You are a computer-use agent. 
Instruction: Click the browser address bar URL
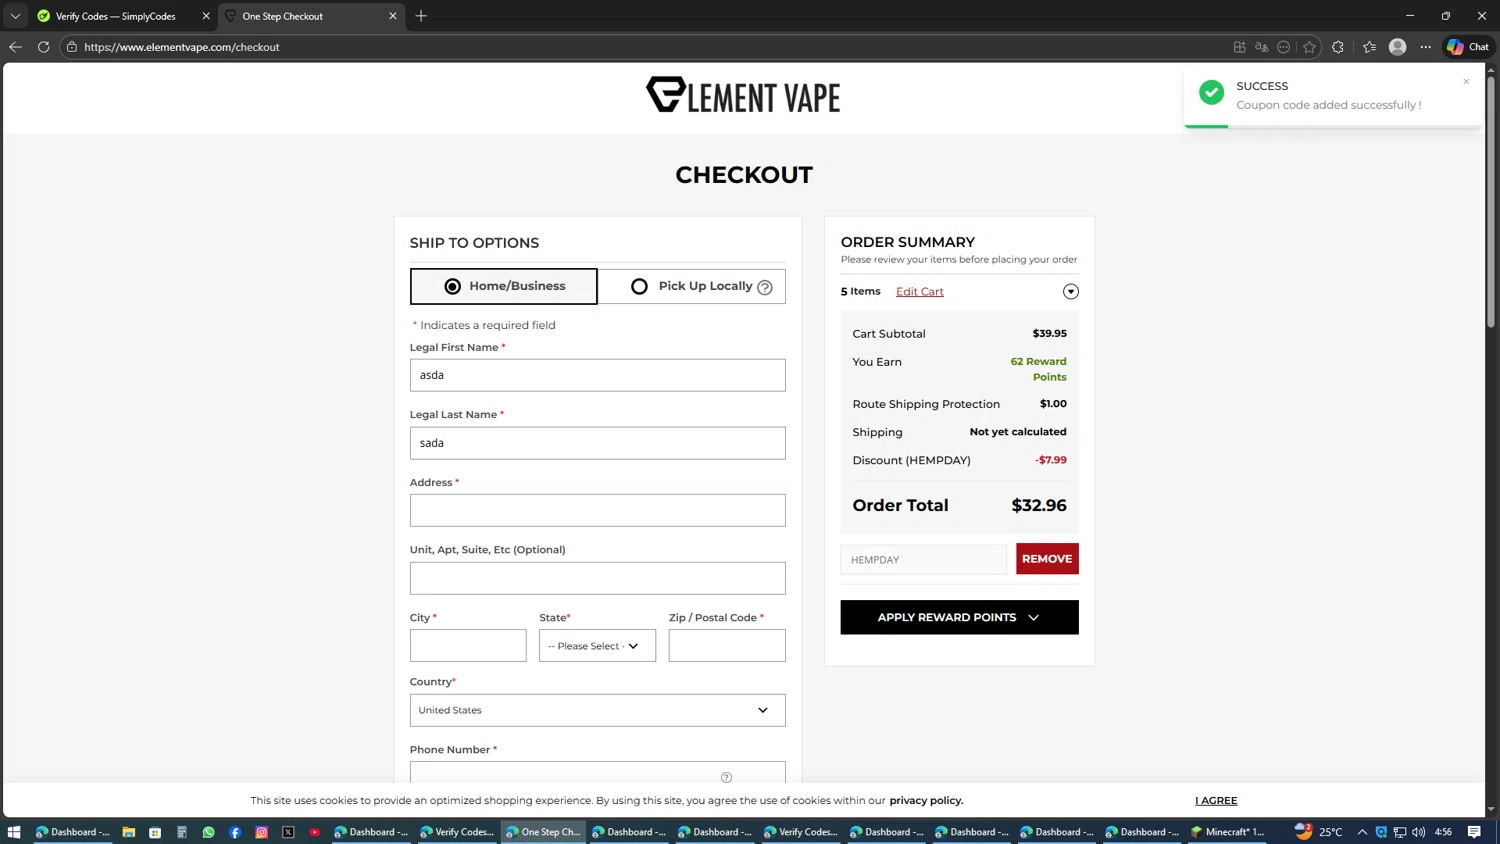(182, 47)
